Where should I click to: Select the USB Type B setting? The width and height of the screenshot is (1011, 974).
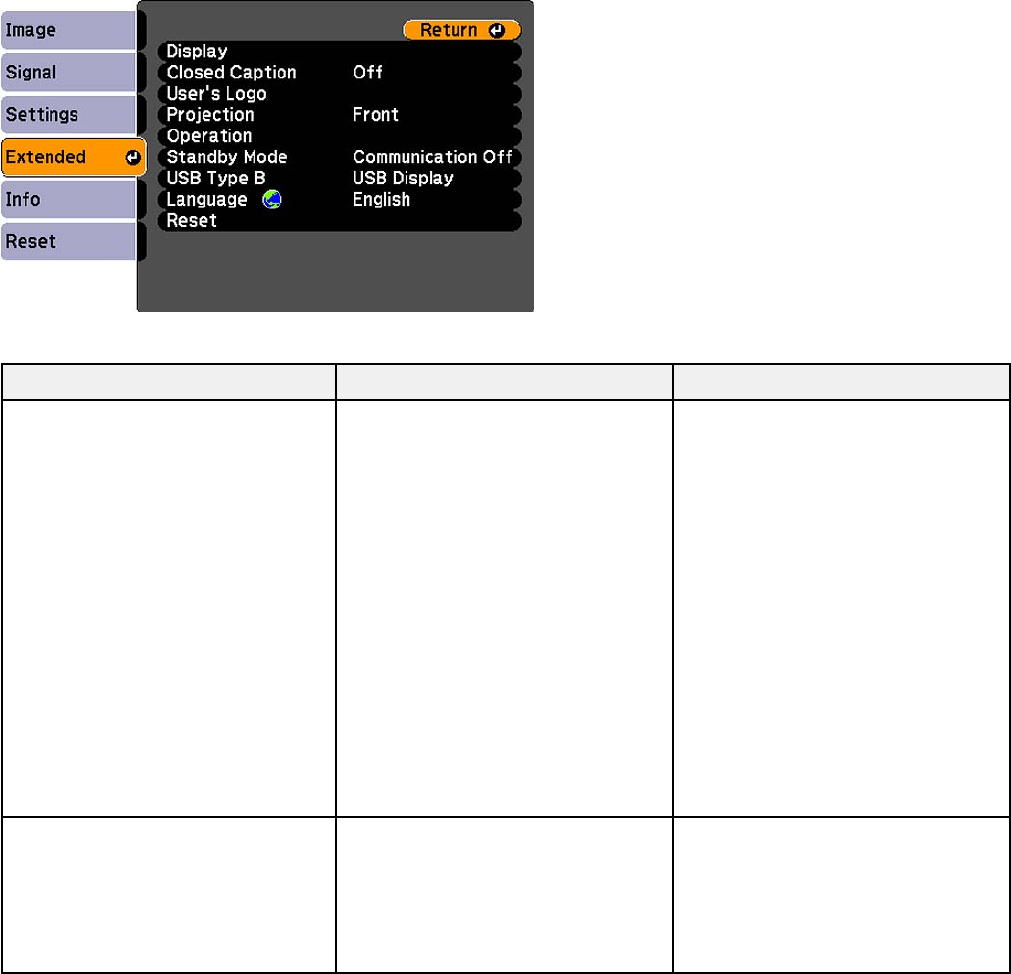click(340, 178)
